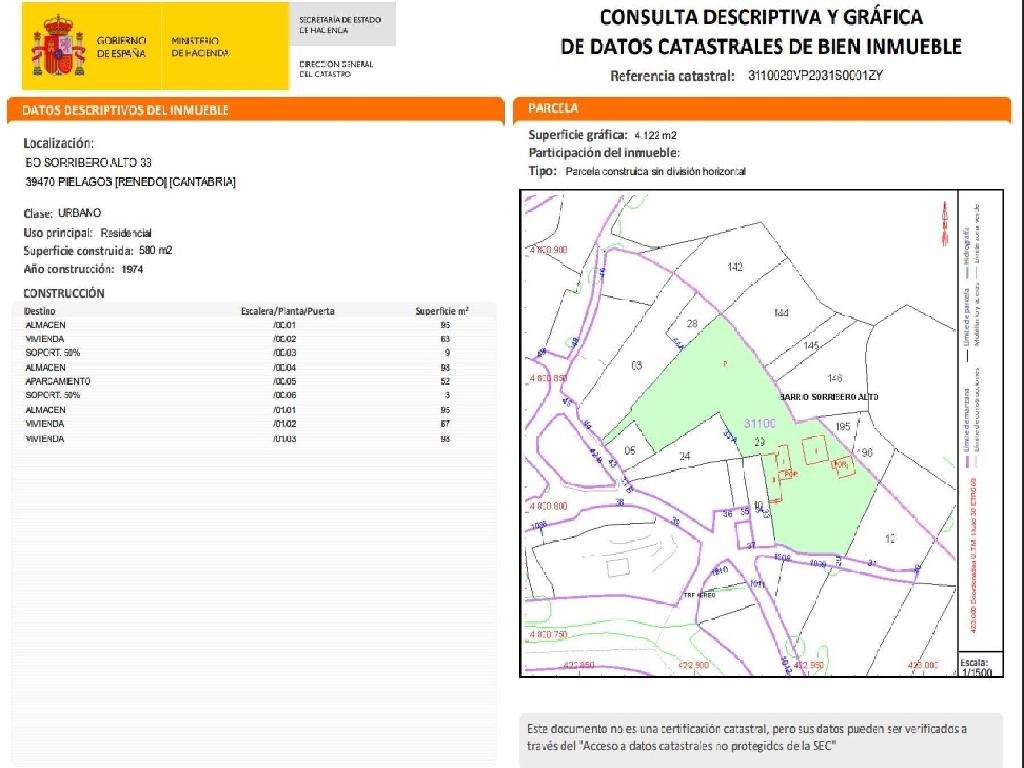Click the '422.900' coordinate label
The width and height of the screenshot is (1024, 768).
[x=693, y=665]
